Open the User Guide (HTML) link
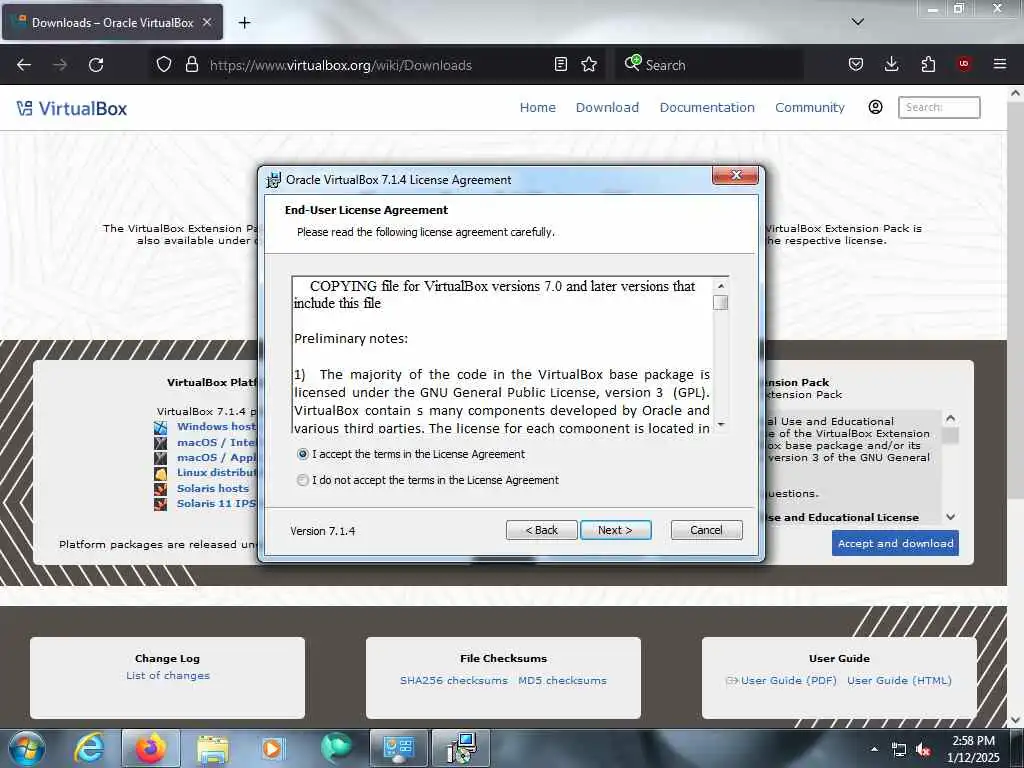Screen dimensions: 1024x768 pos(899,680)
